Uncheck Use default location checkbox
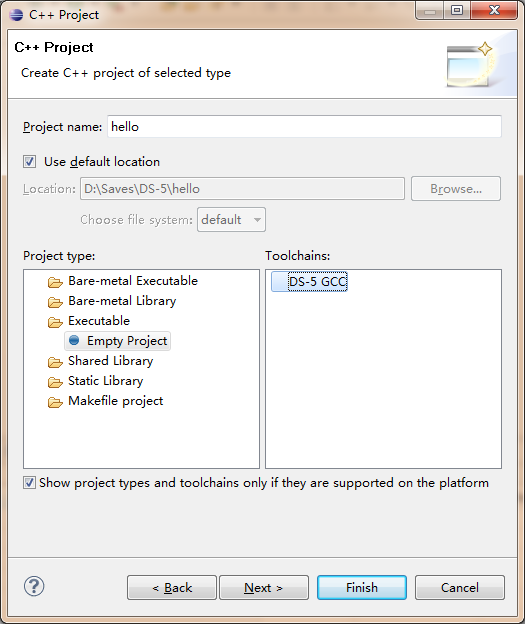 pyautogui.click(x=29, y=162)
